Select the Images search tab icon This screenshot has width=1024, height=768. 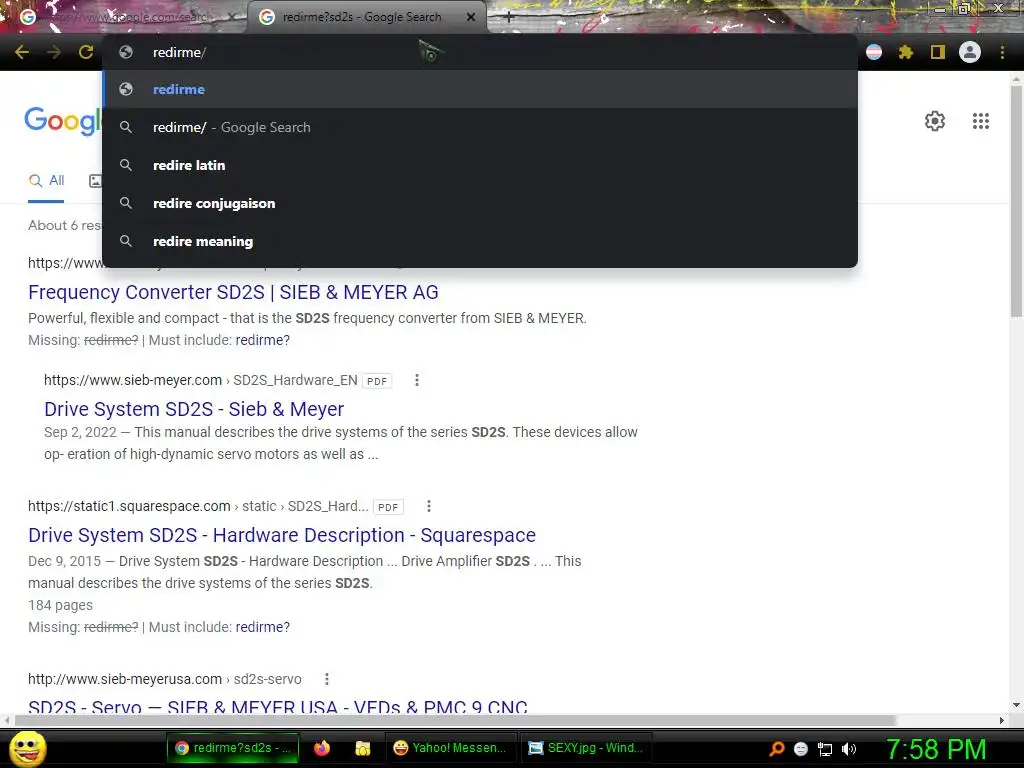(95, 181)
